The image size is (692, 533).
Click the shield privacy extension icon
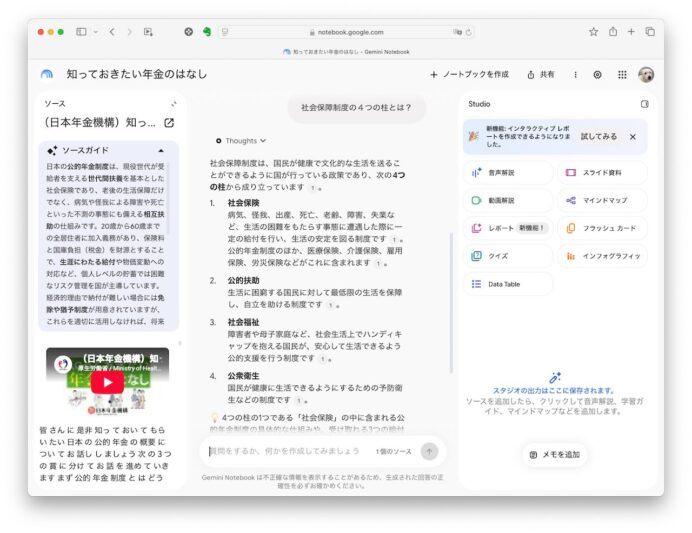point(188,32)
